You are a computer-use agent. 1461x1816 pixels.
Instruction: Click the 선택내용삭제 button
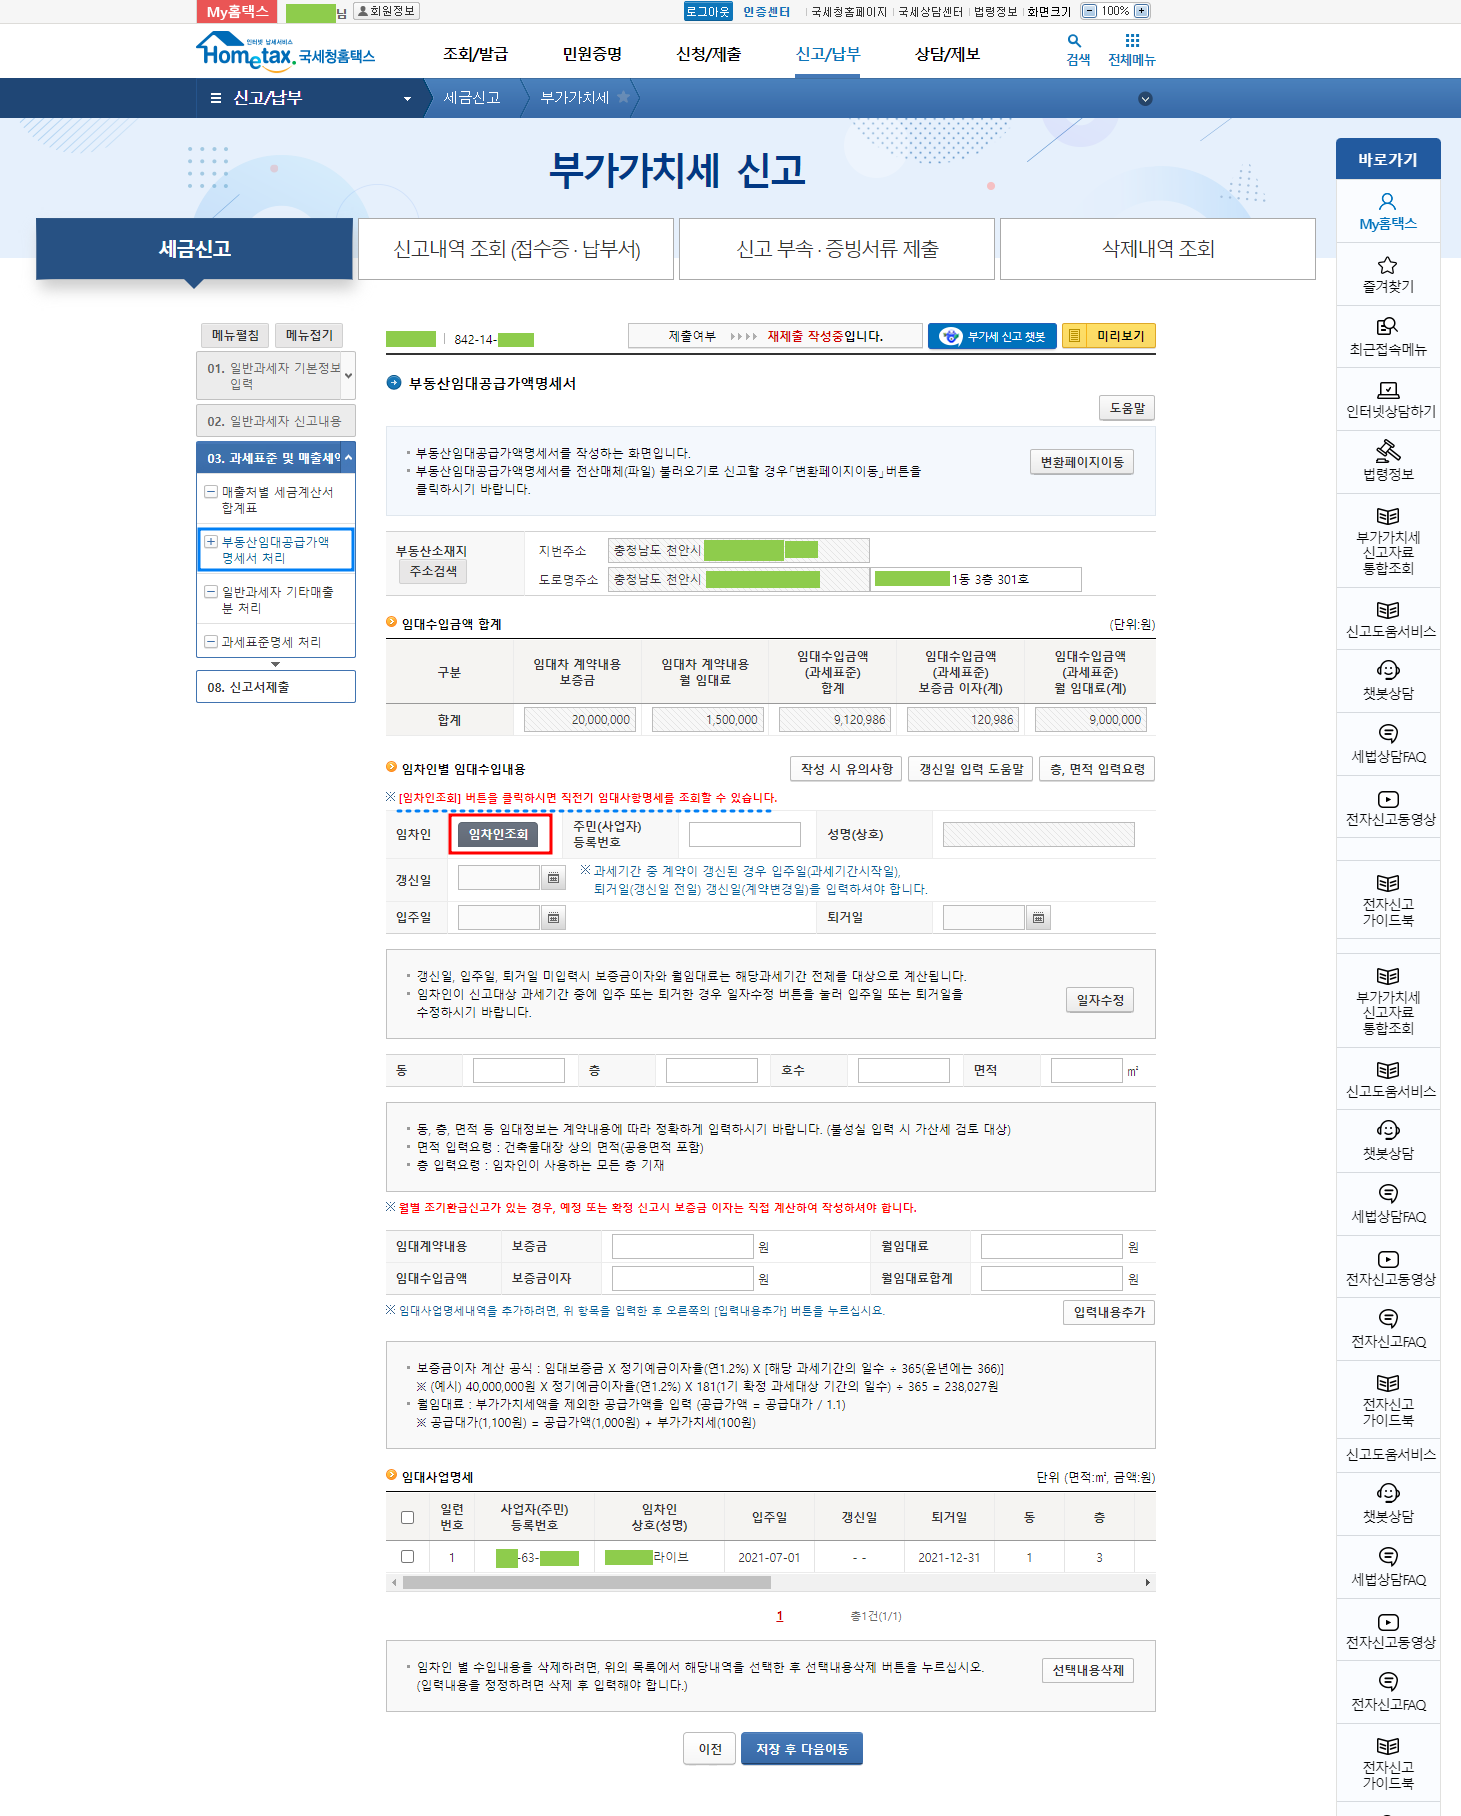pyautogui.click(x=1088, y=1670)
